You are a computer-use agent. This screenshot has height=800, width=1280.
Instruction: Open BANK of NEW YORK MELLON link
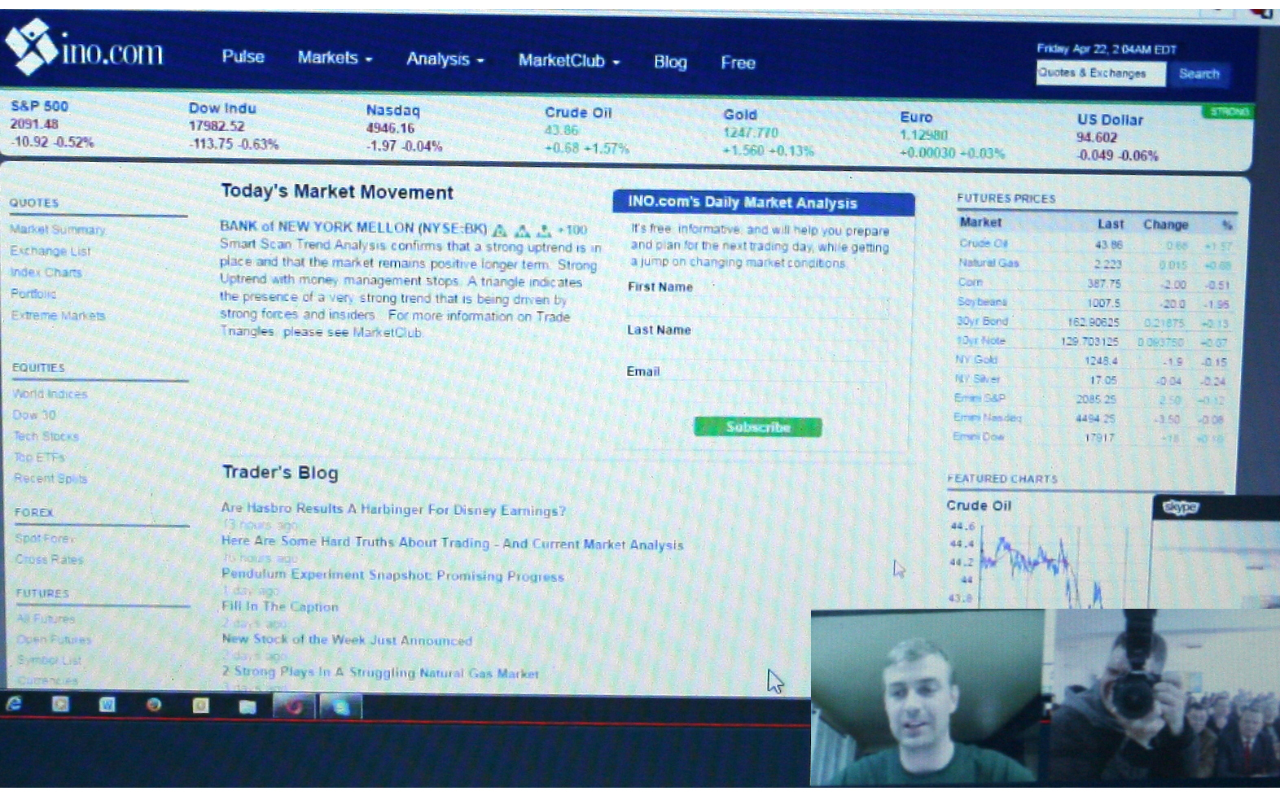click(353, 227)
